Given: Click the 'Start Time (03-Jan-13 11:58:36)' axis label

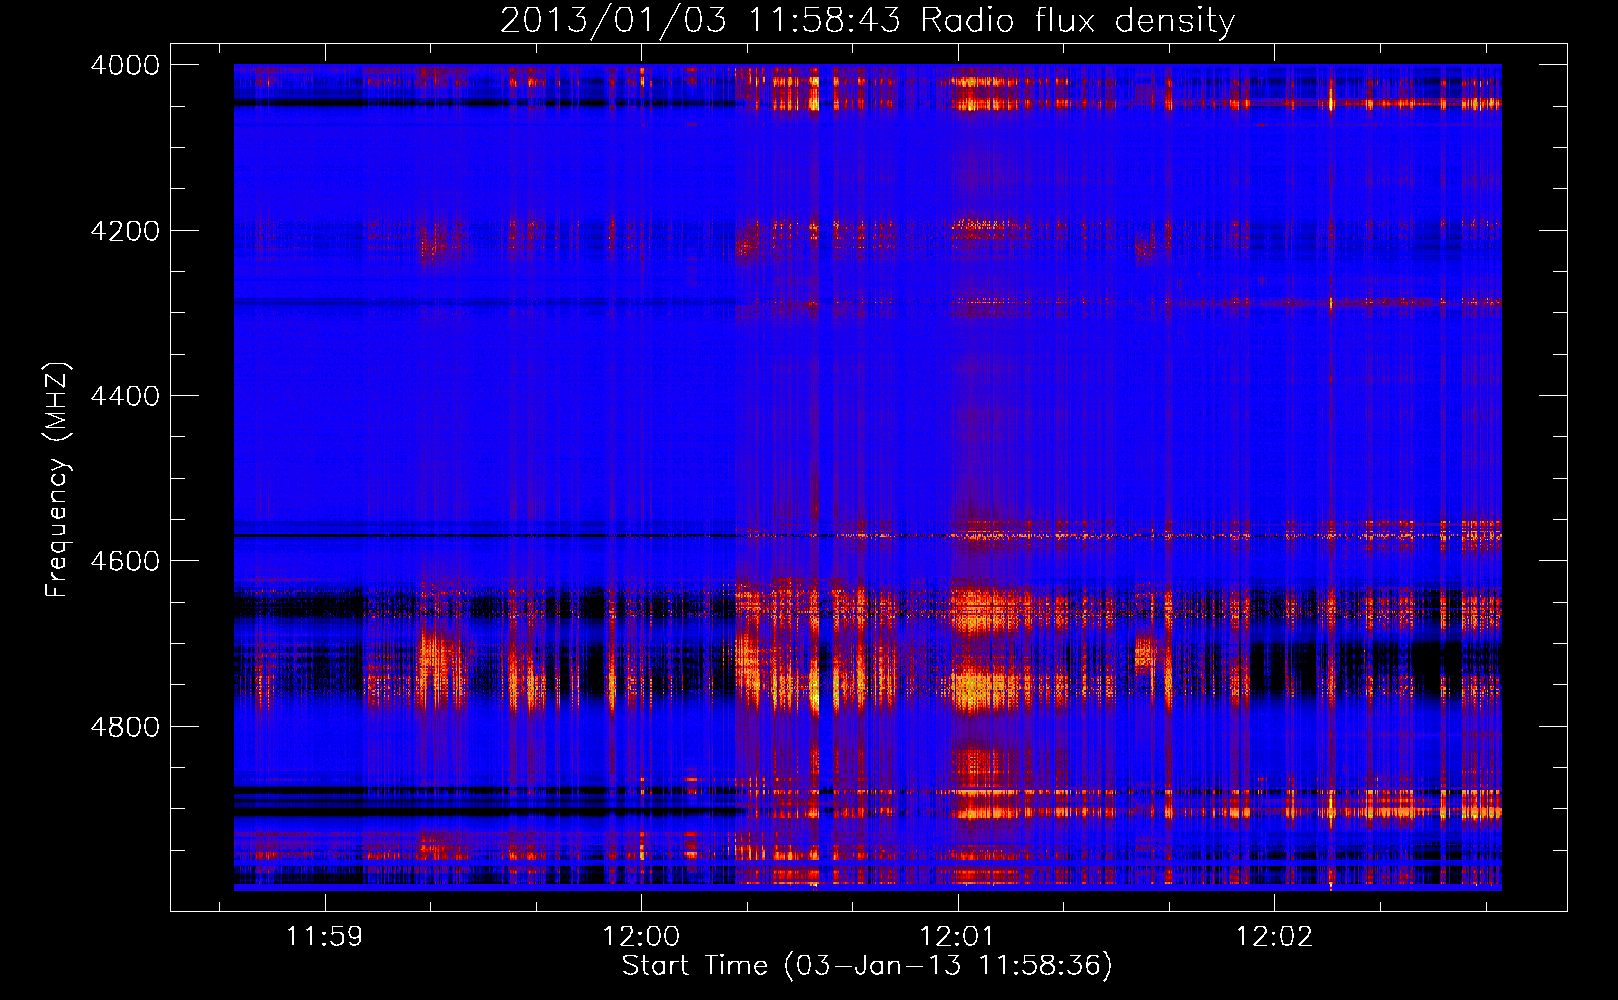Looking at the screenshot, I should click(867, 965).
